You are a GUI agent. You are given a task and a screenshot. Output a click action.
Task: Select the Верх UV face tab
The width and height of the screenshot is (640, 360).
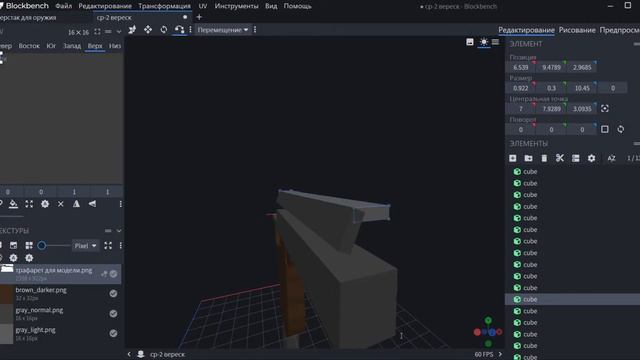click(x=95, y=46)
